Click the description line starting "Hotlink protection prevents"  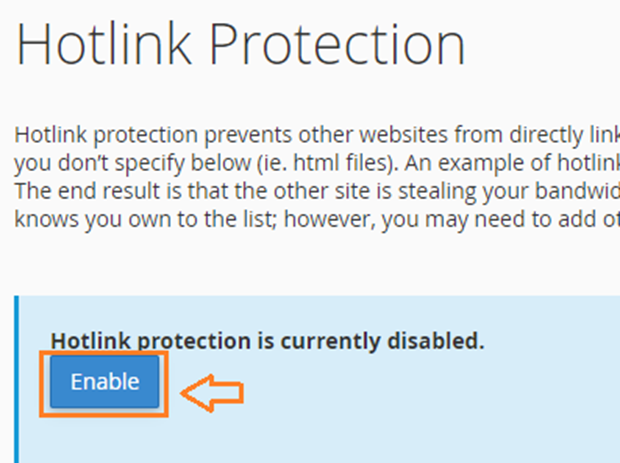[x=317, y=135]
